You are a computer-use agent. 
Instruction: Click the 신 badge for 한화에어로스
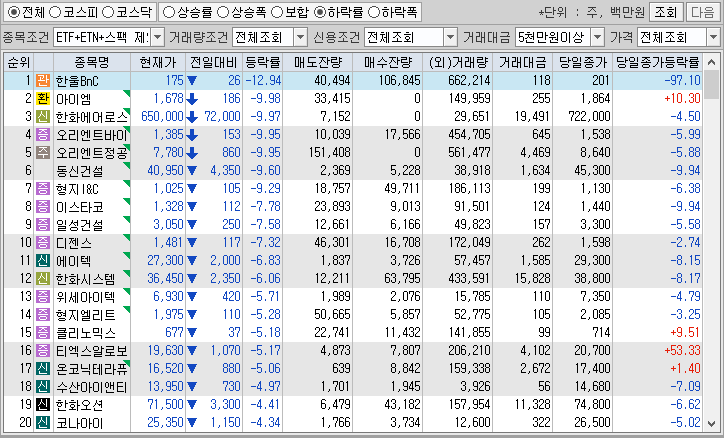(x=43, y=117)
